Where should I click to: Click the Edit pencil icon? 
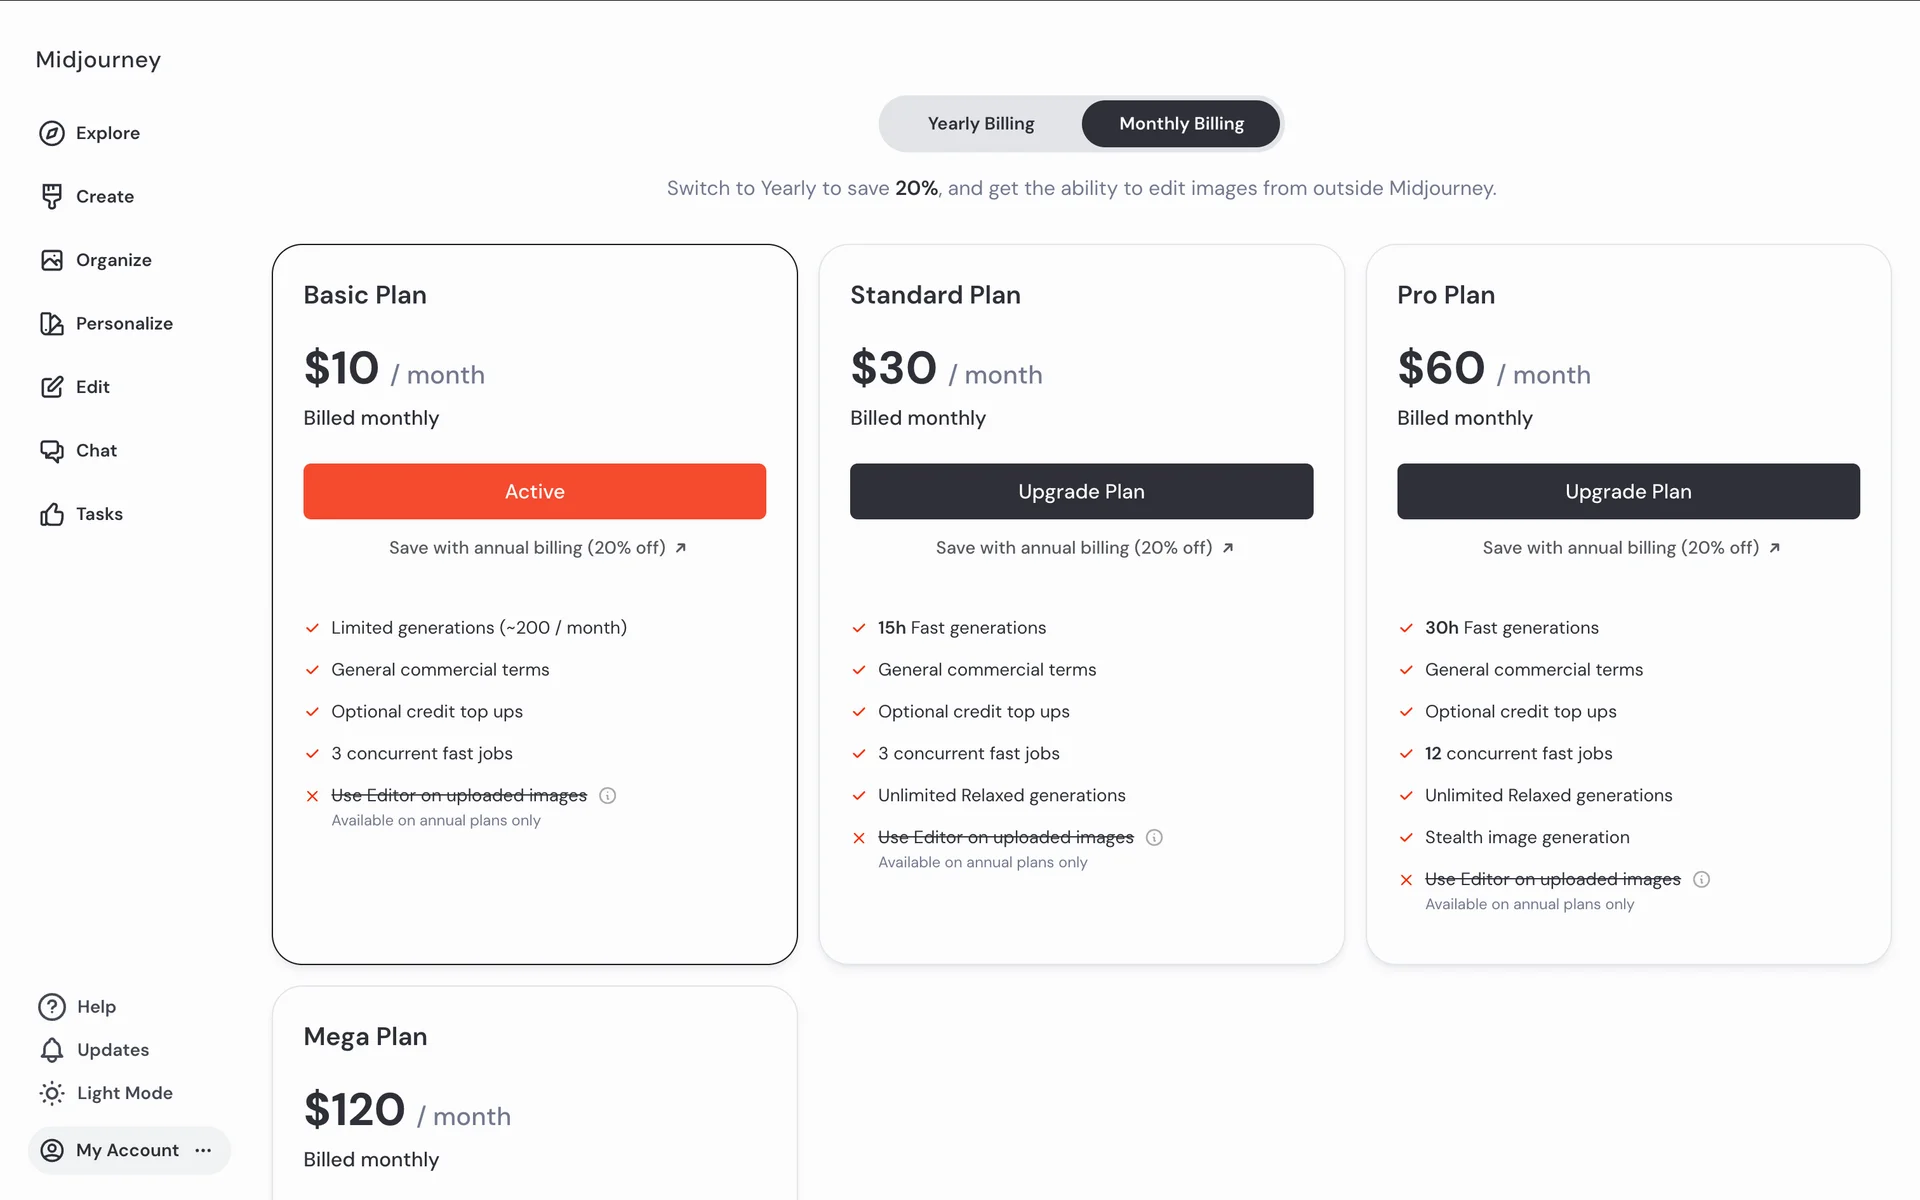point(52,387)
